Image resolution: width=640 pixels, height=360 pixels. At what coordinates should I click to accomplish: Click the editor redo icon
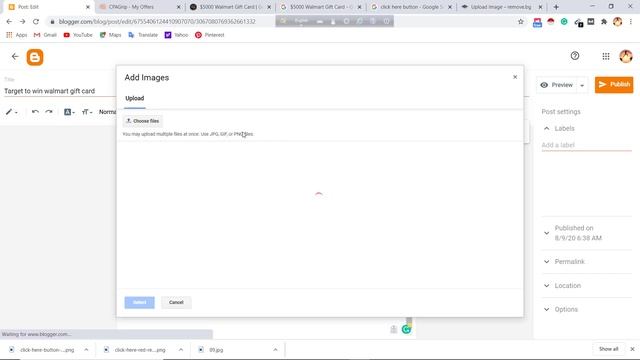click(x=49, y=111)
